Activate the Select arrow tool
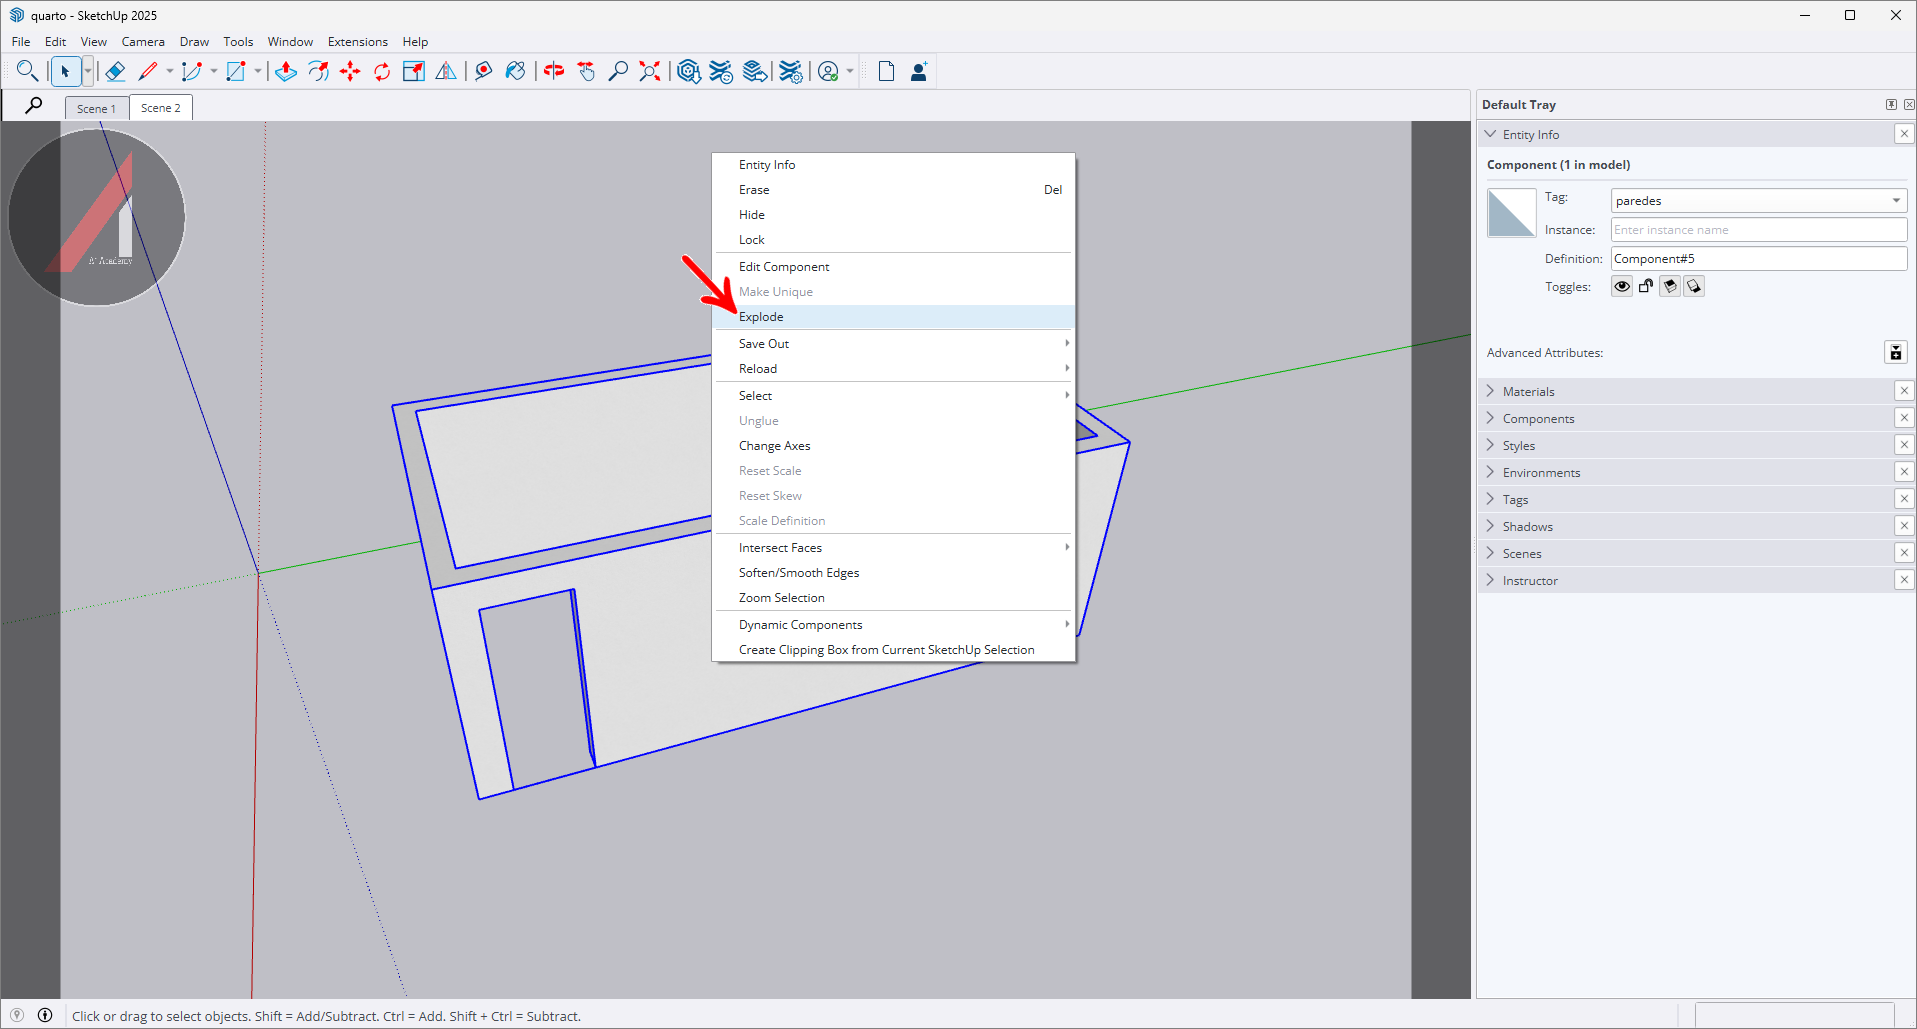This screenshot has width=1917, height=1029. click(65, 71)
